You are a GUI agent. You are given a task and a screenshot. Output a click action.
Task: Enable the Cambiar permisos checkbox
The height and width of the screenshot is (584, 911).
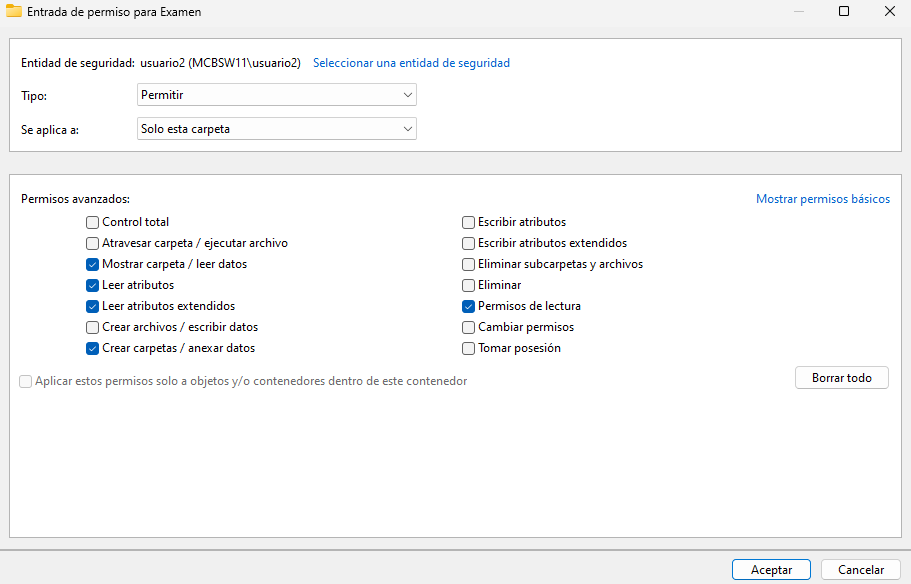pos(468,327)
